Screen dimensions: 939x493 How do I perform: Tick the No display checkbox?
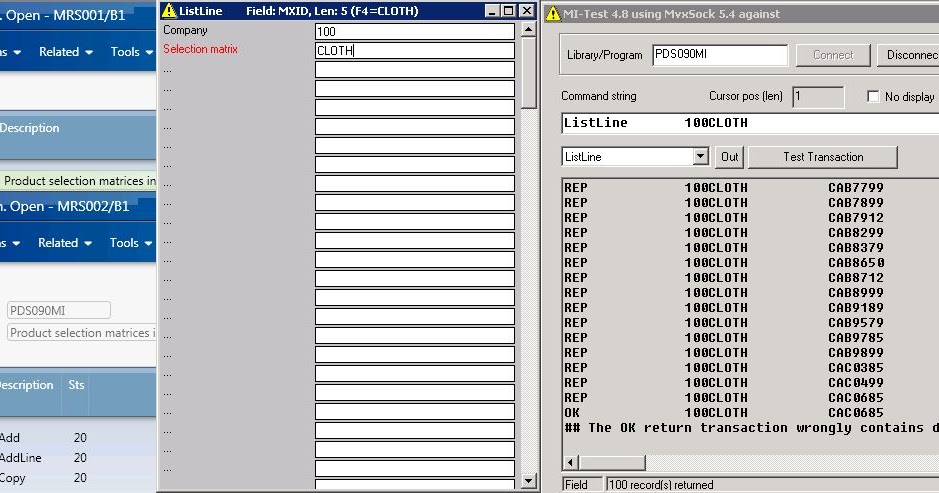(x=873, y=96)
